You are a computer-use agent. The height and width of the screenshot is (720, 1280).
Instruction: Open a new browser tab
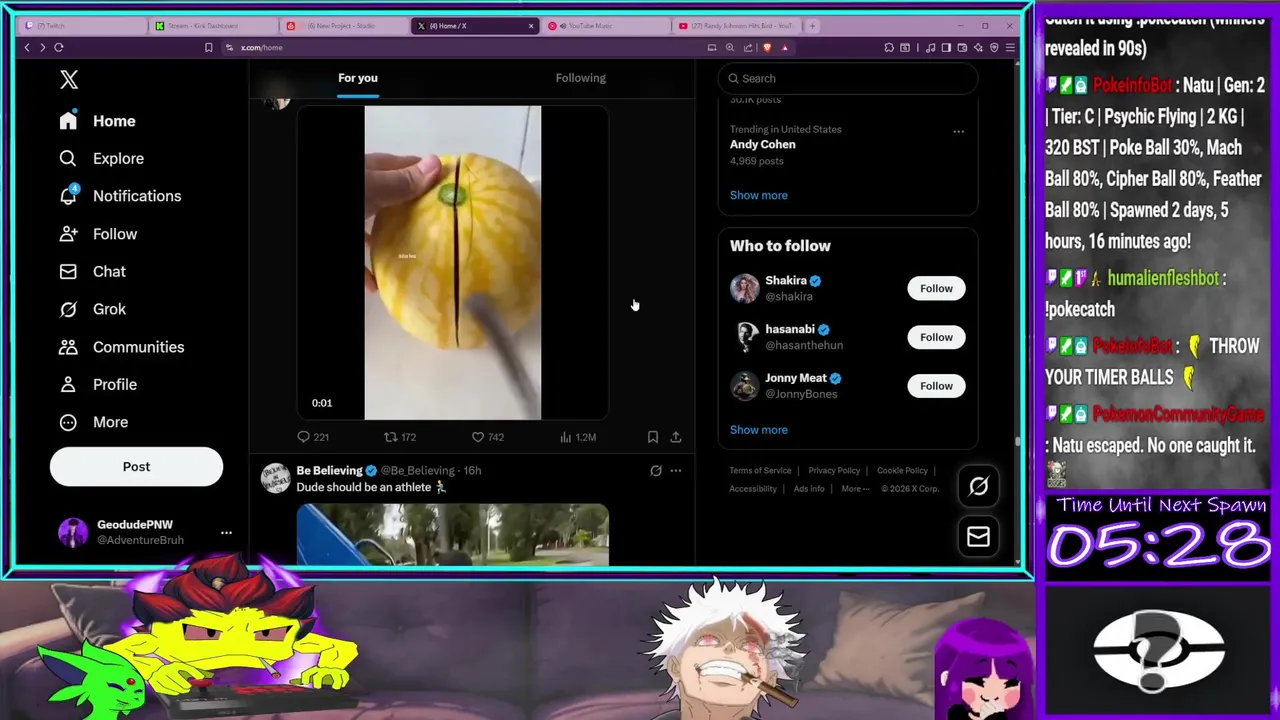pos(812,26)
